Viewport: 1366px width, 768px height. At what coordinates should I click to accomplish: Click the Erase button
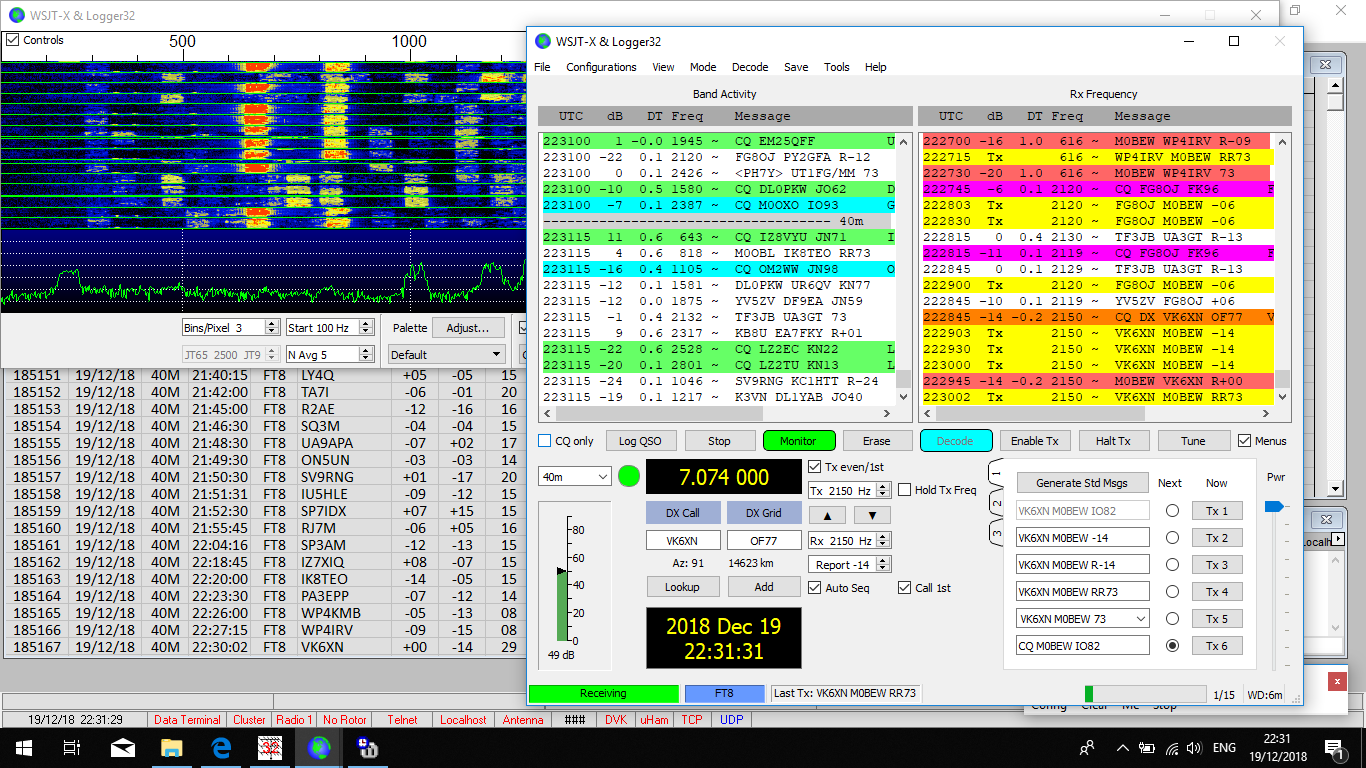click(x=877, y=441)
